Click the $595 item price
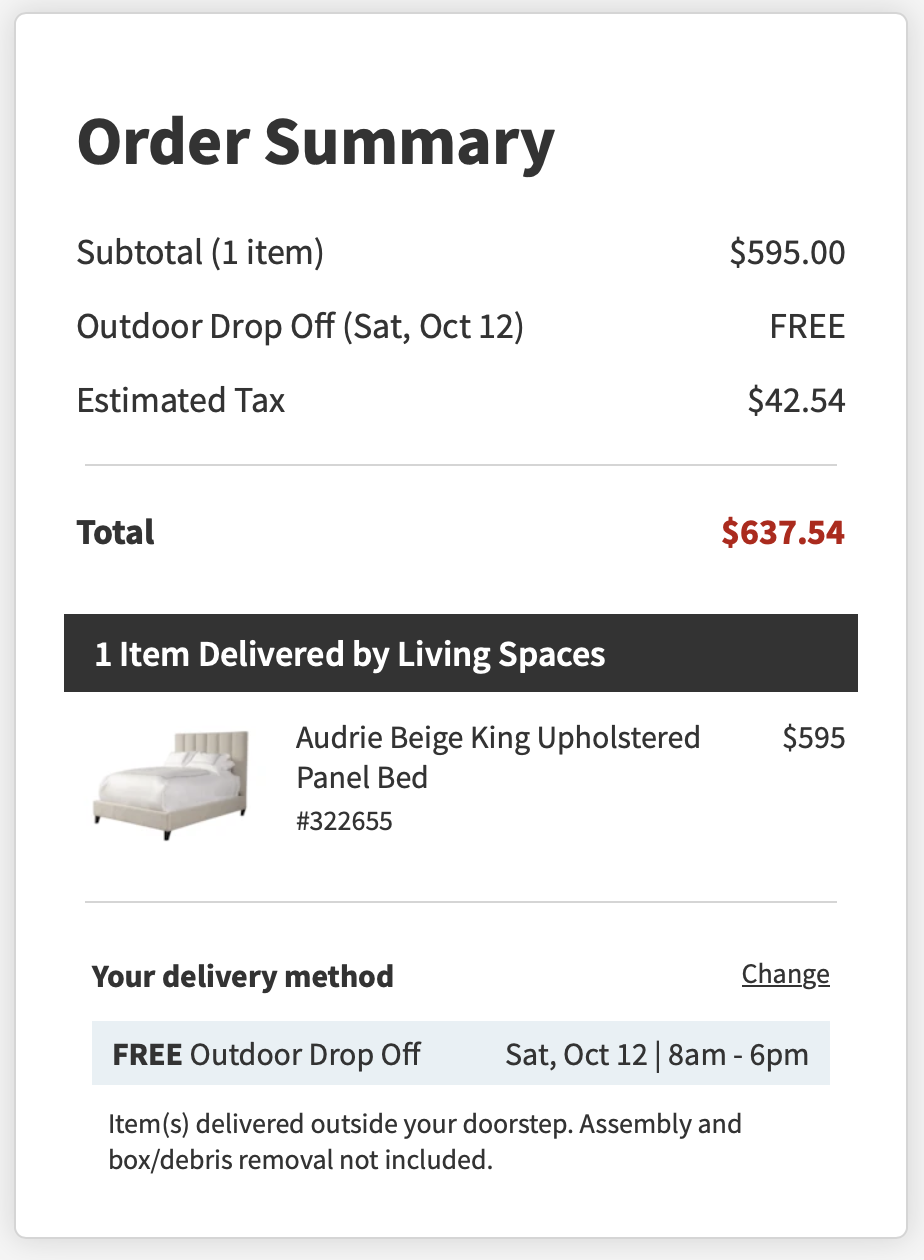 [813, 738]
